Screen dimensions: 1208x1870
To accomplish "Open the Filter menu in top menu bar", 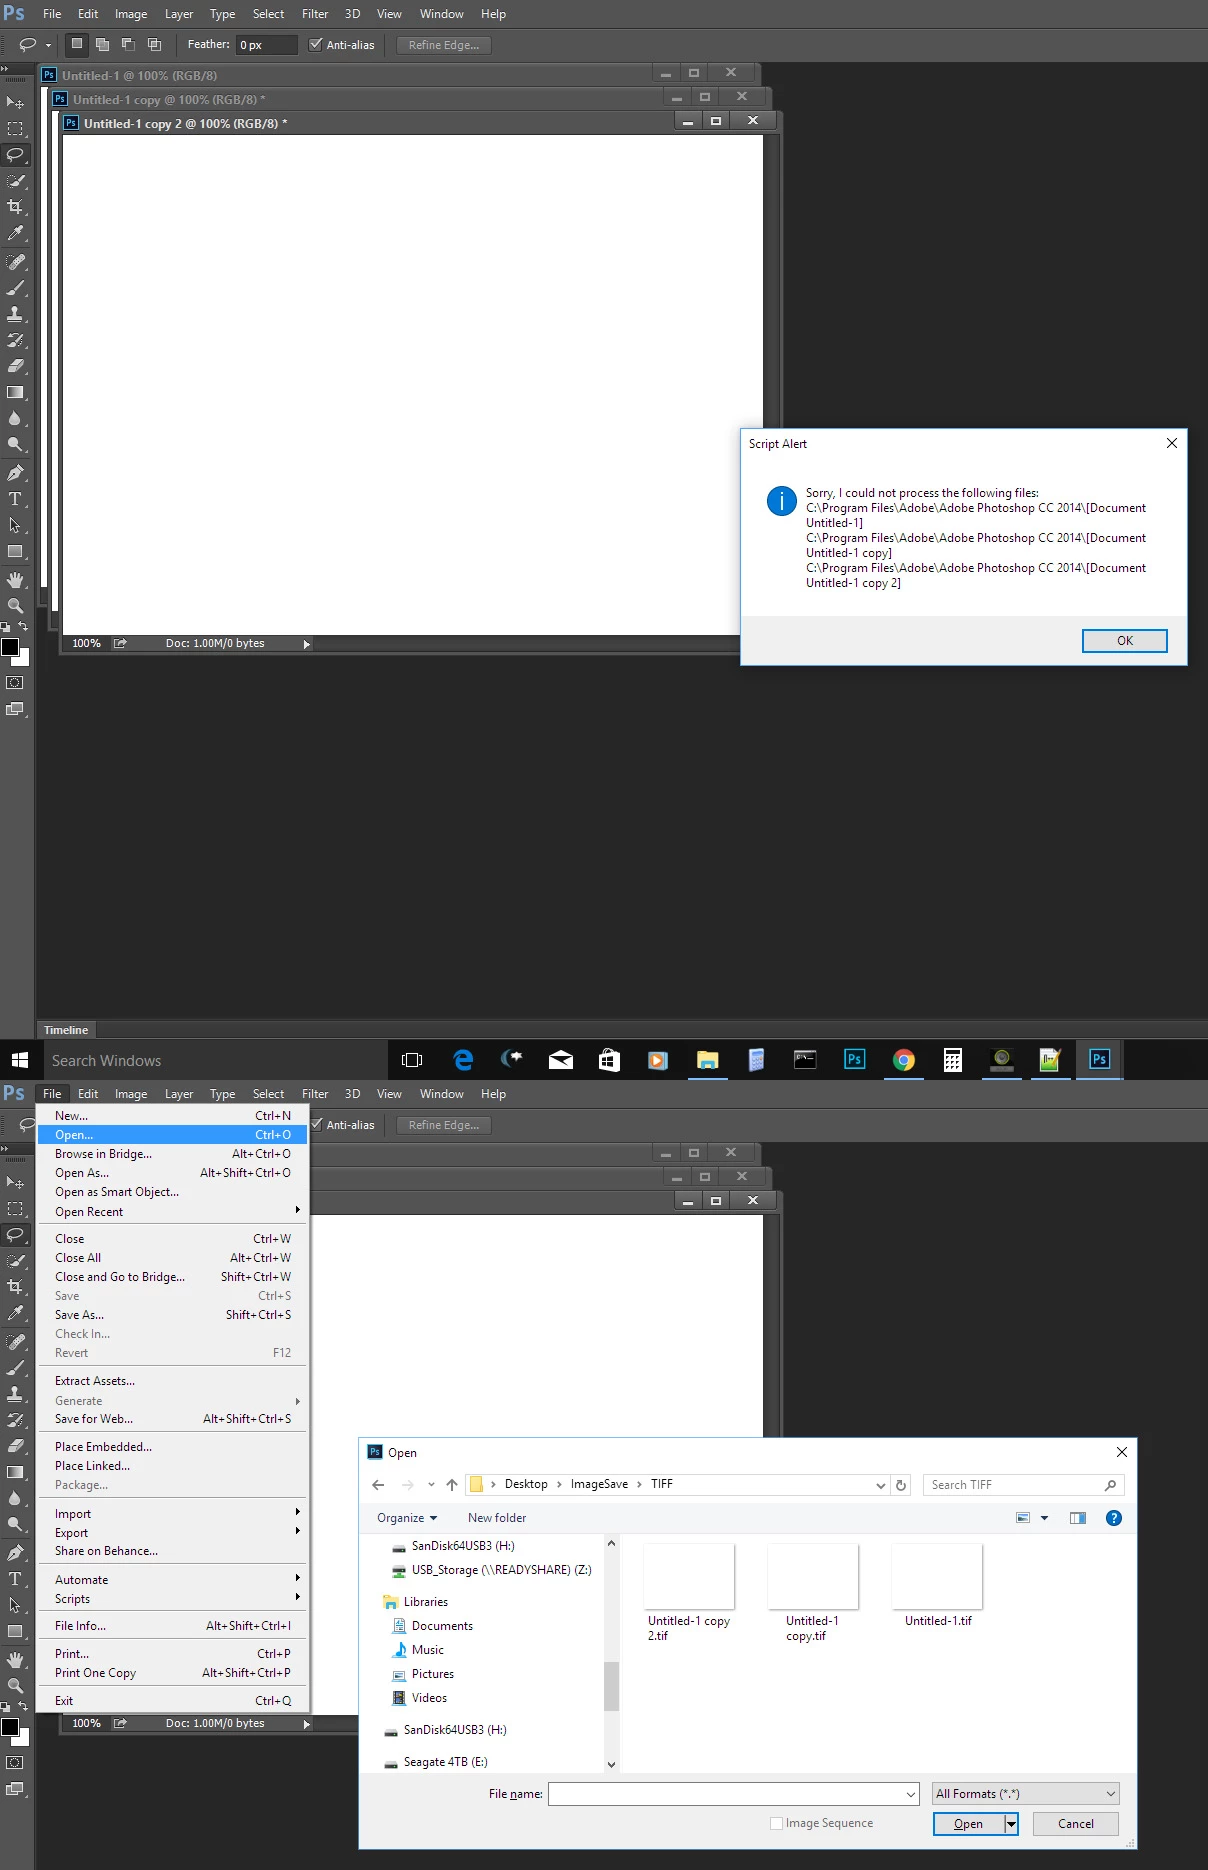I will 315,14.
